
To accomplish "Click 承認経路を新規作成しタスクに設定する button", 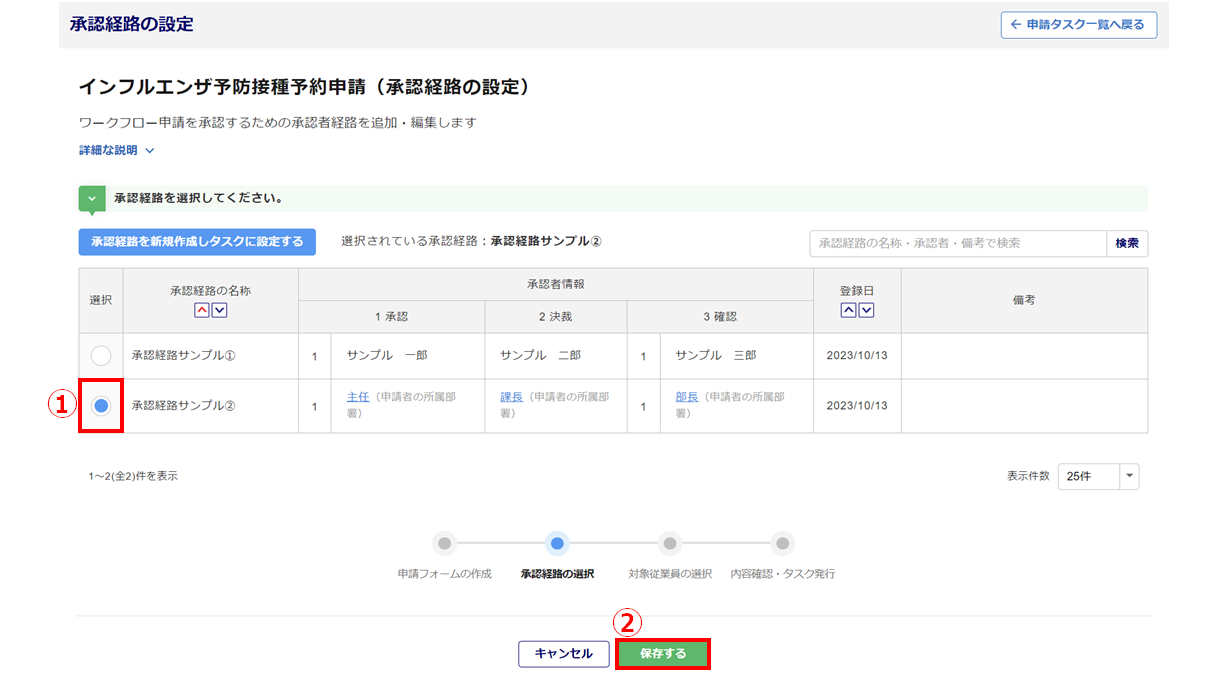I will (x=197, y=242).
